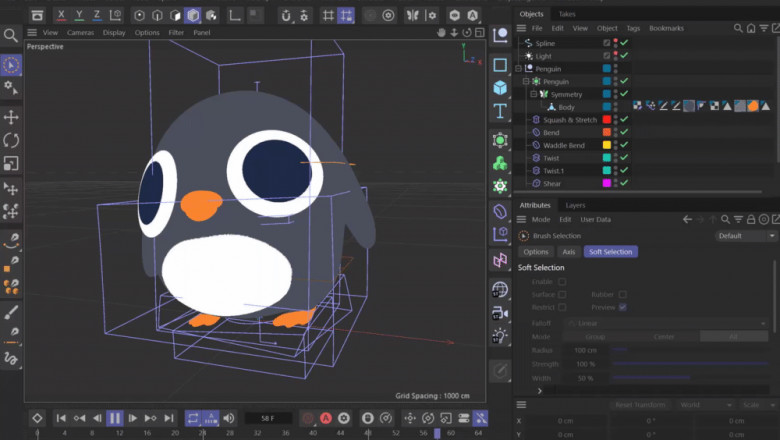This screenshot has width=780, height=440.
Task: Switch to the Layers tab
Action: click(x=575, y=205)
